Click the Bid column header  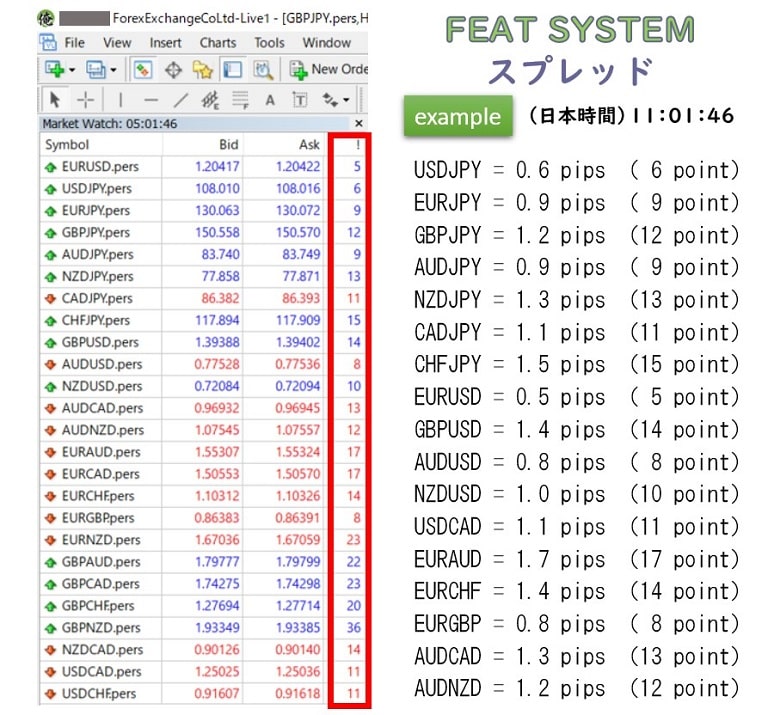(202, 144)
